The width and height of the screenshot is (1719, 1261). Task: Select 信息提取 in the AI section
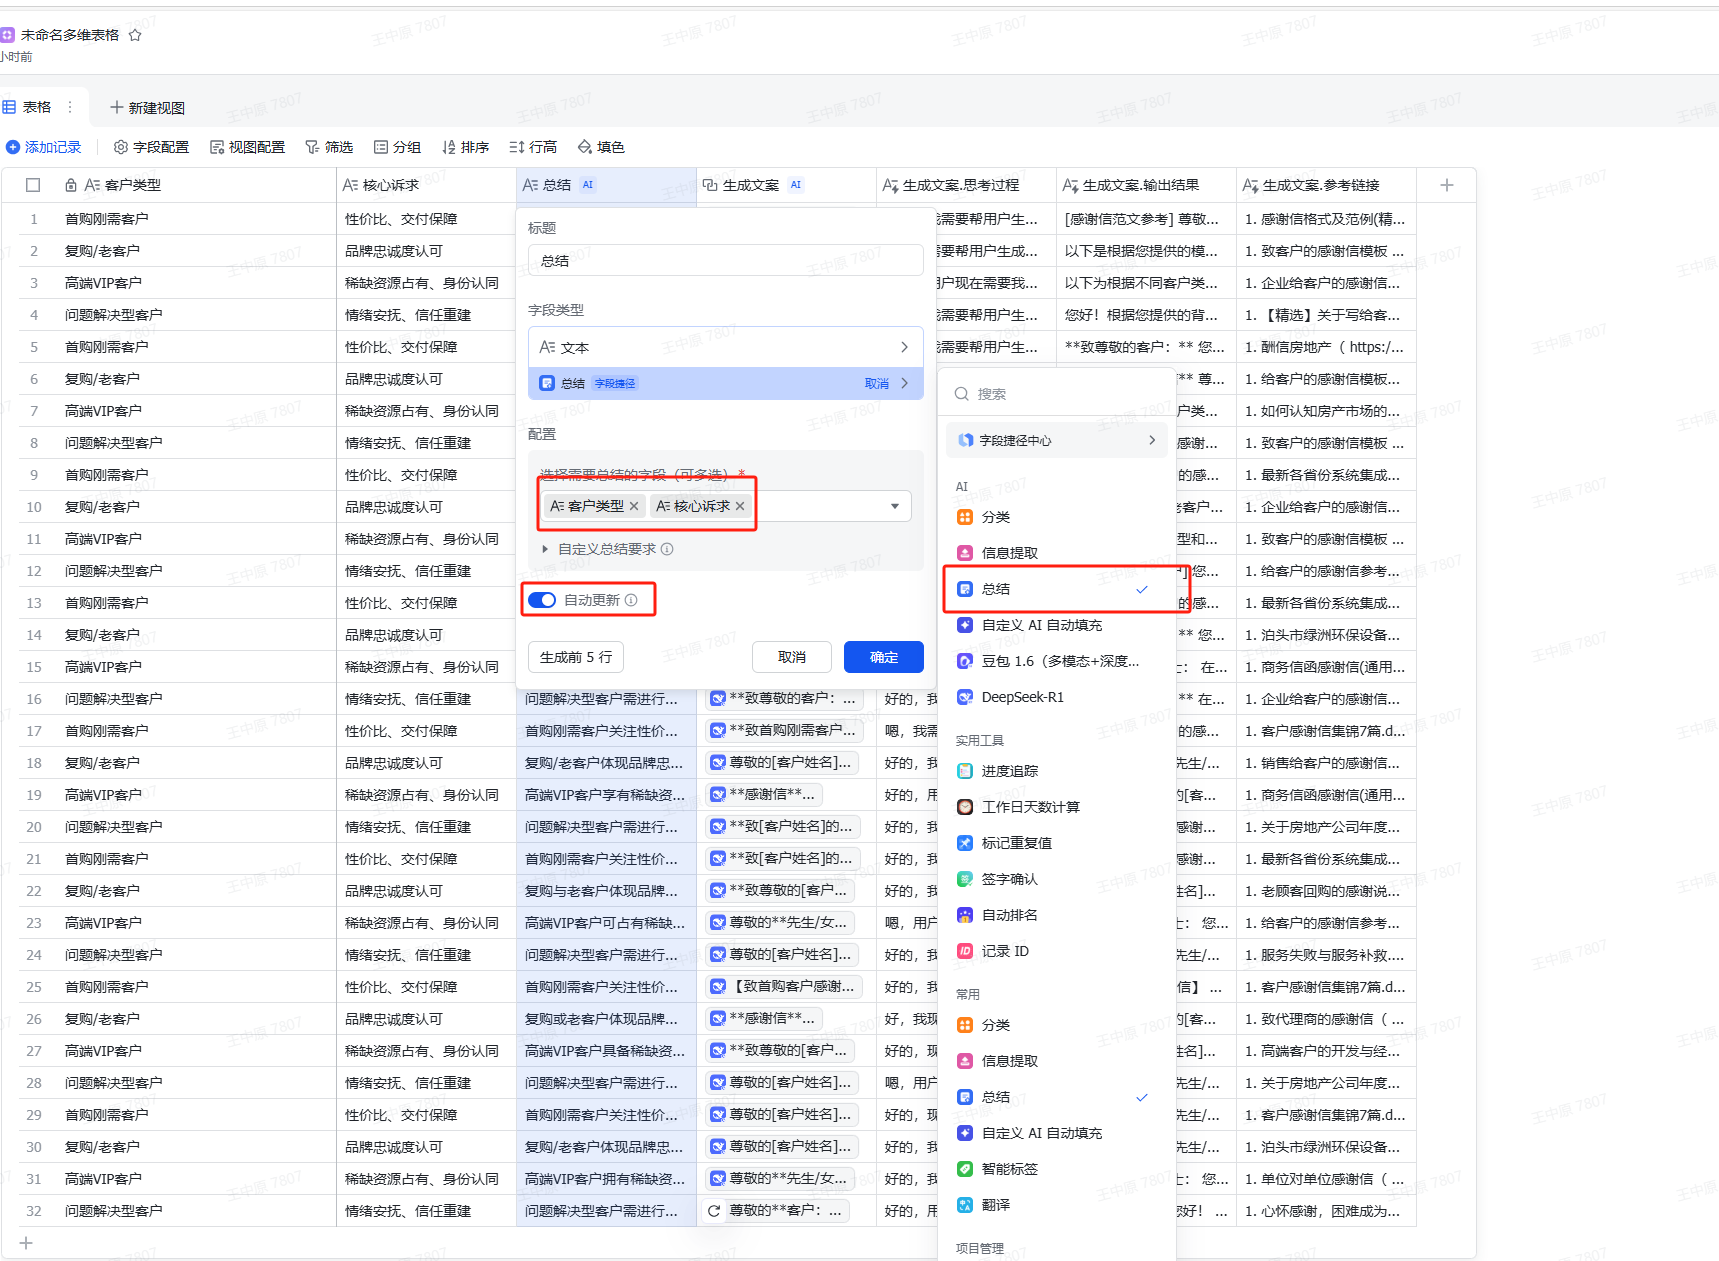(1009, 553)
